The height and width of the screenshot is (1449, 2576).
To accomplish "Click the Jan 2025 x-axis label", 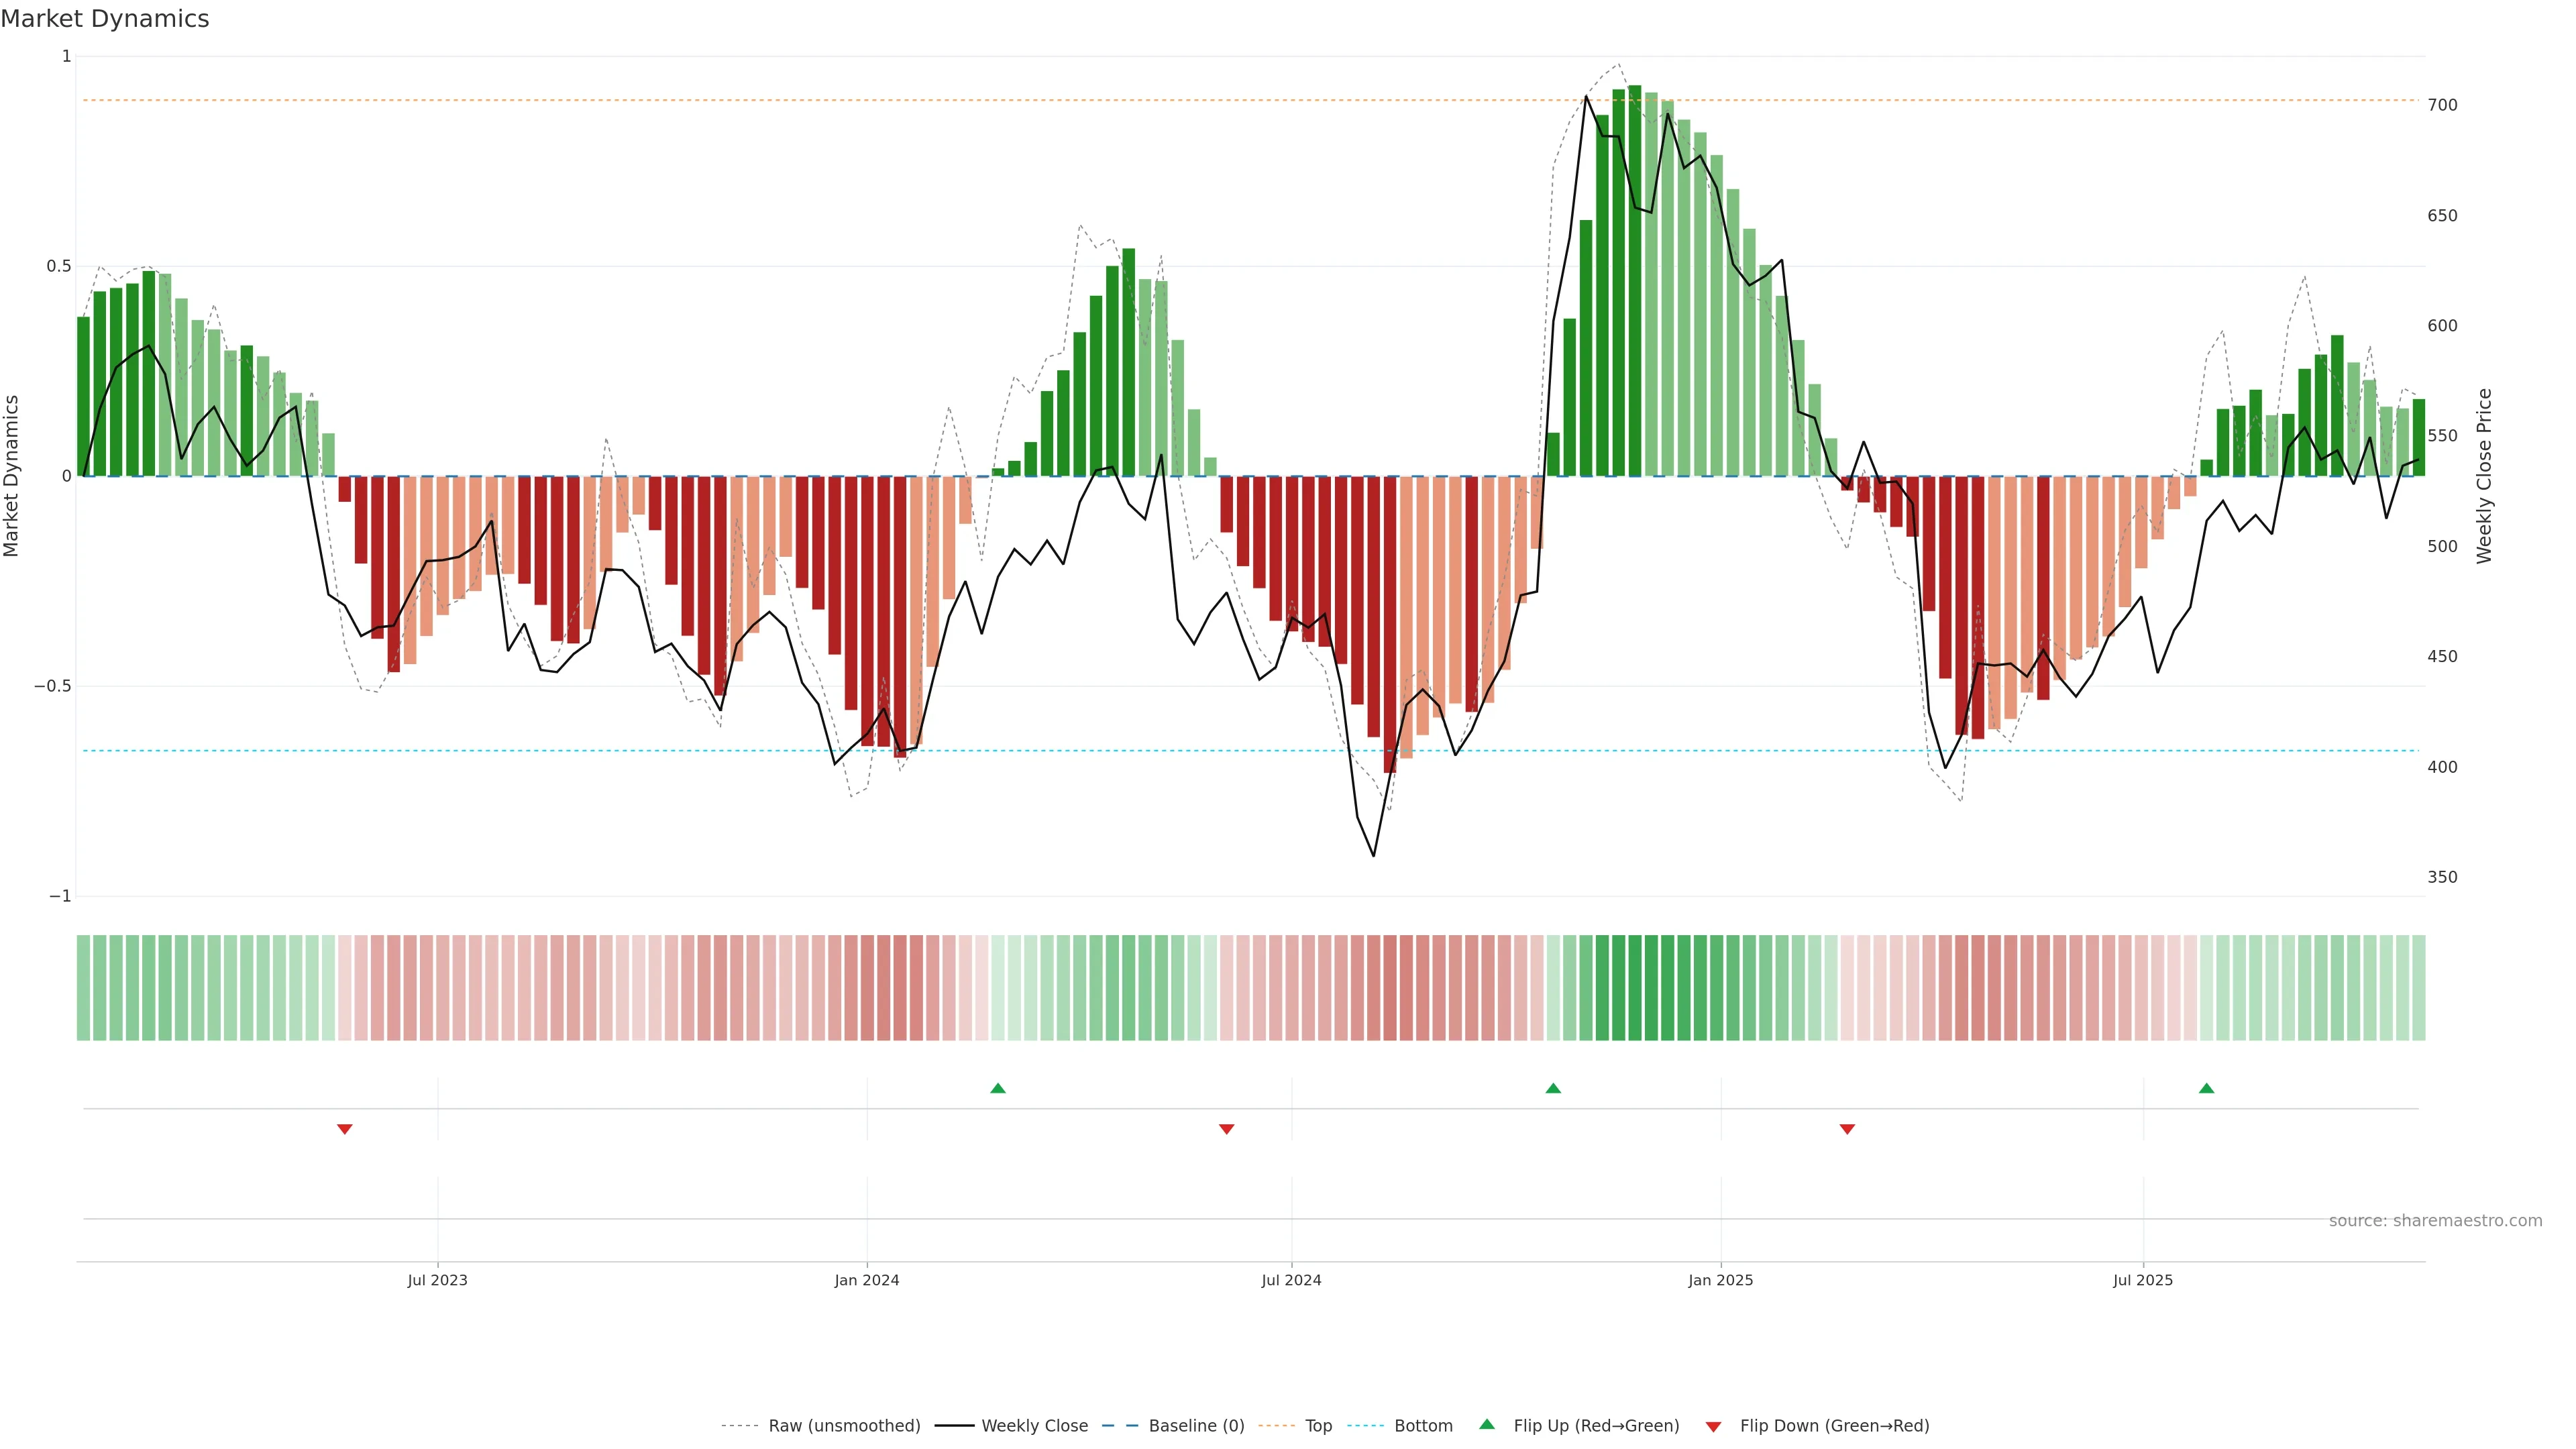I will point(1720,1280).
